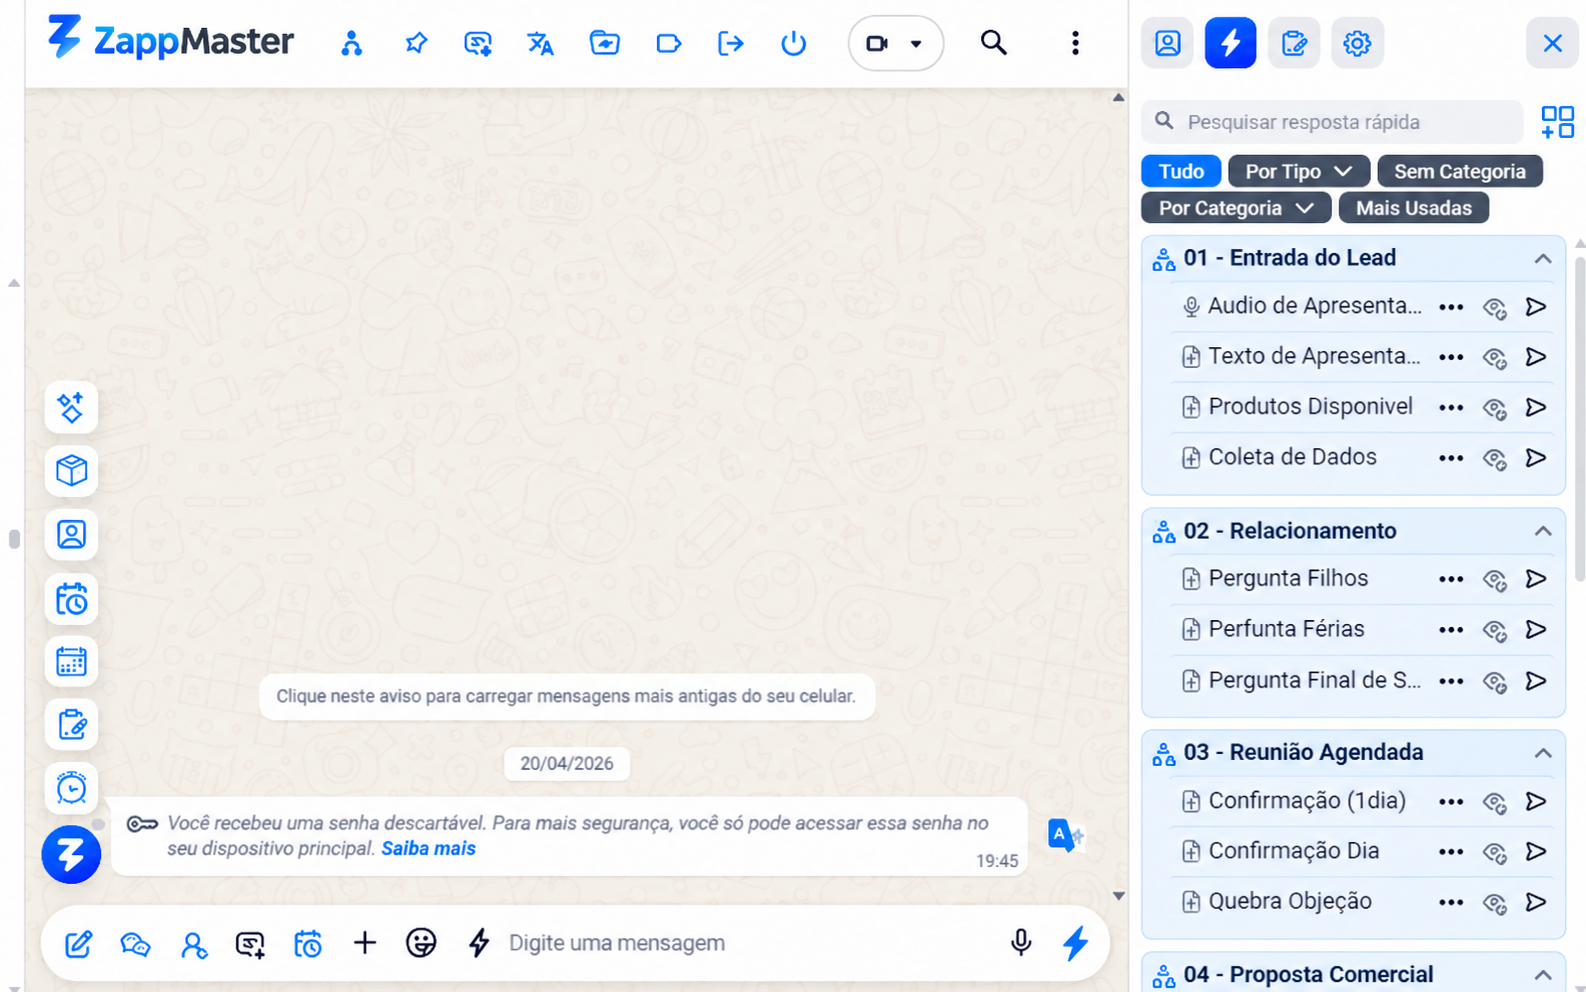Send the Pergunta Filhos reply
1586x992 pixels.
click(x=1536, y=579)
